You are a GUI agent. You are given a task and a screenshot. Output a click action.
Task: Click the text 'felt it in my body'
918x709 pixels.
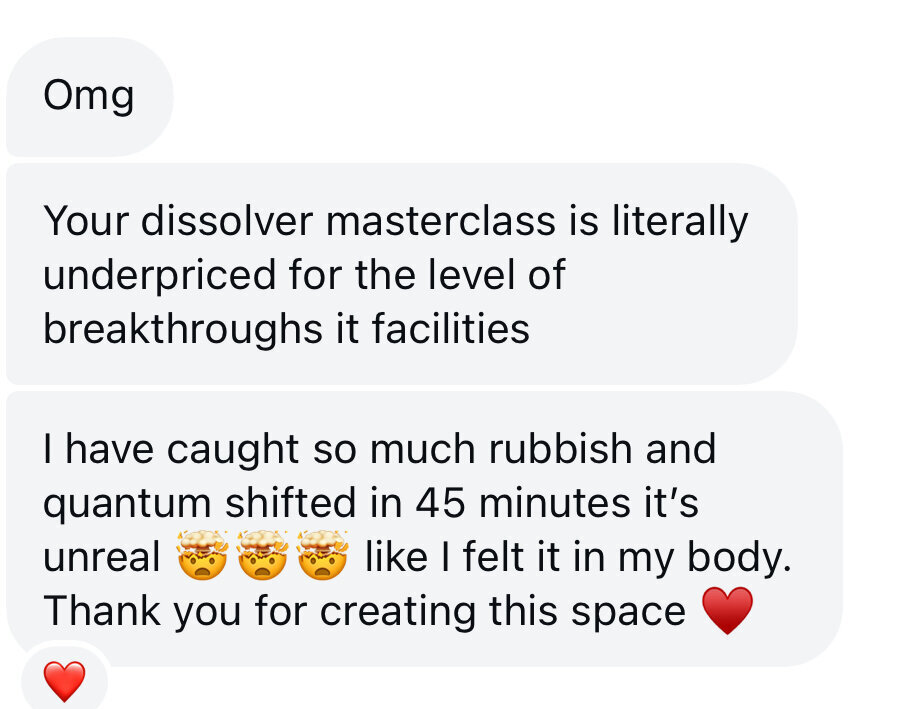coord(627,557)
